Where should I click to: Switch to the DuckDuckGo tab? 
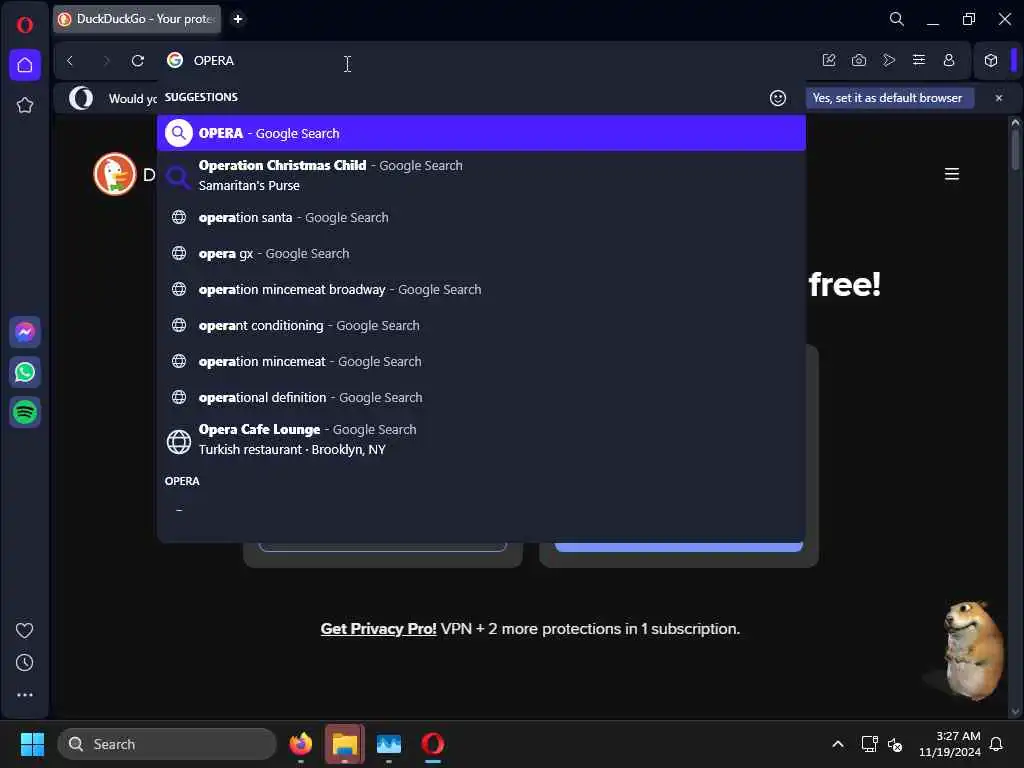(x=137, y=19)
